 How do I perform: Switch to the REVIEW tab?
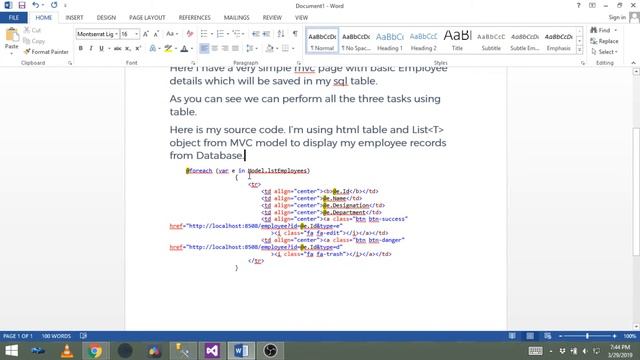pyautogui.click(x=272, y=18)
